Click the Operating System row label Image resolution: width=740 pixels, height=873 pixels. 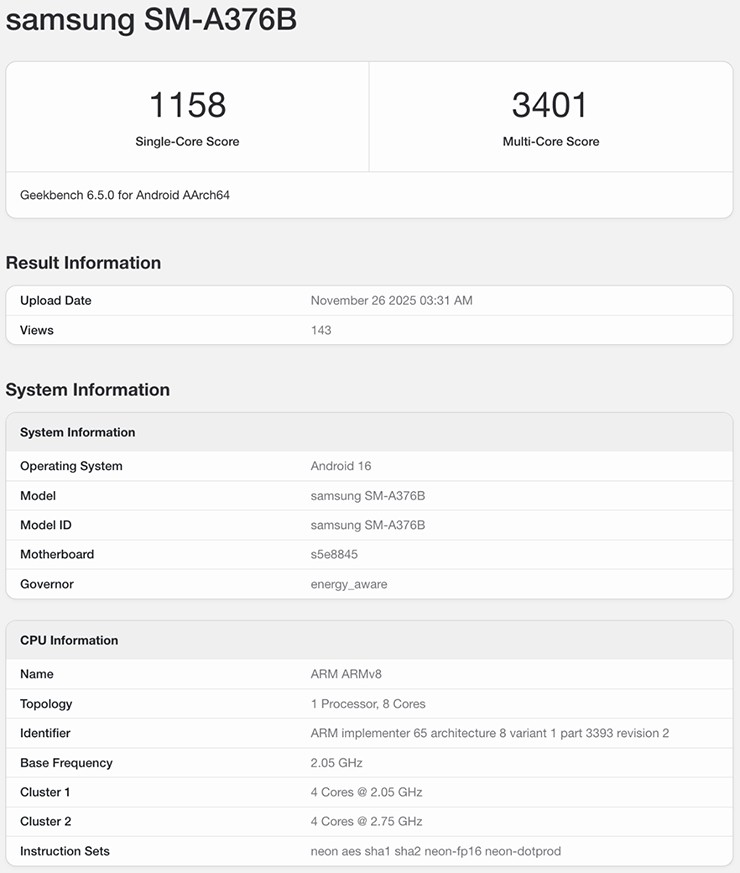[x=71, y=466]
